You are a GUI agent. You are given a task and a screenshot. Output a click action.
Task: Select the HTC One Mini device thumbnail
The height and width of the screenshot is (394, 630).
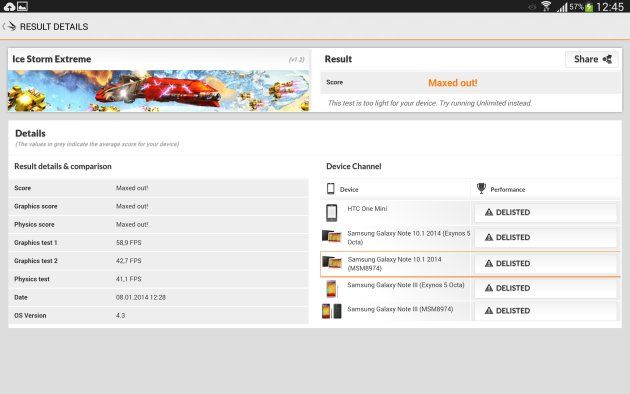331,213
